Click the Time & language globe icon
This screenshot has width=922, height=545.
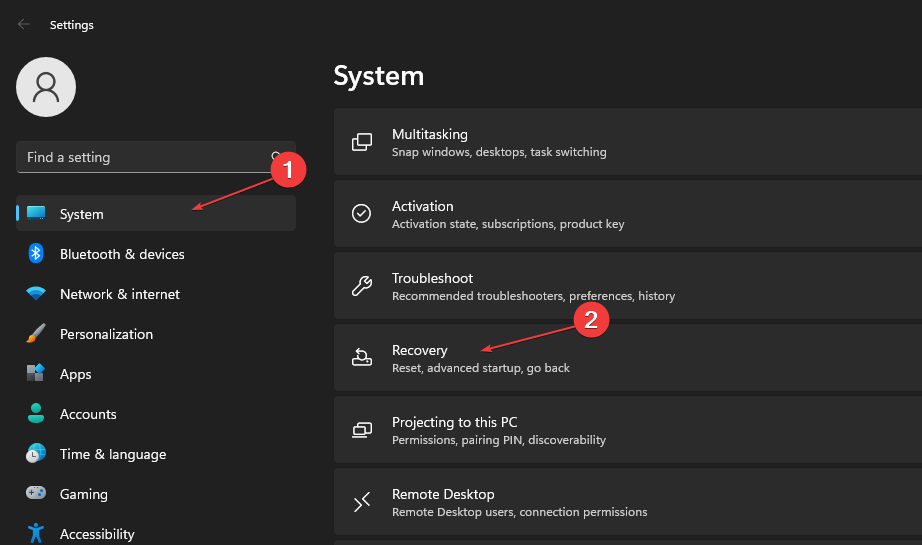point(36,454)
